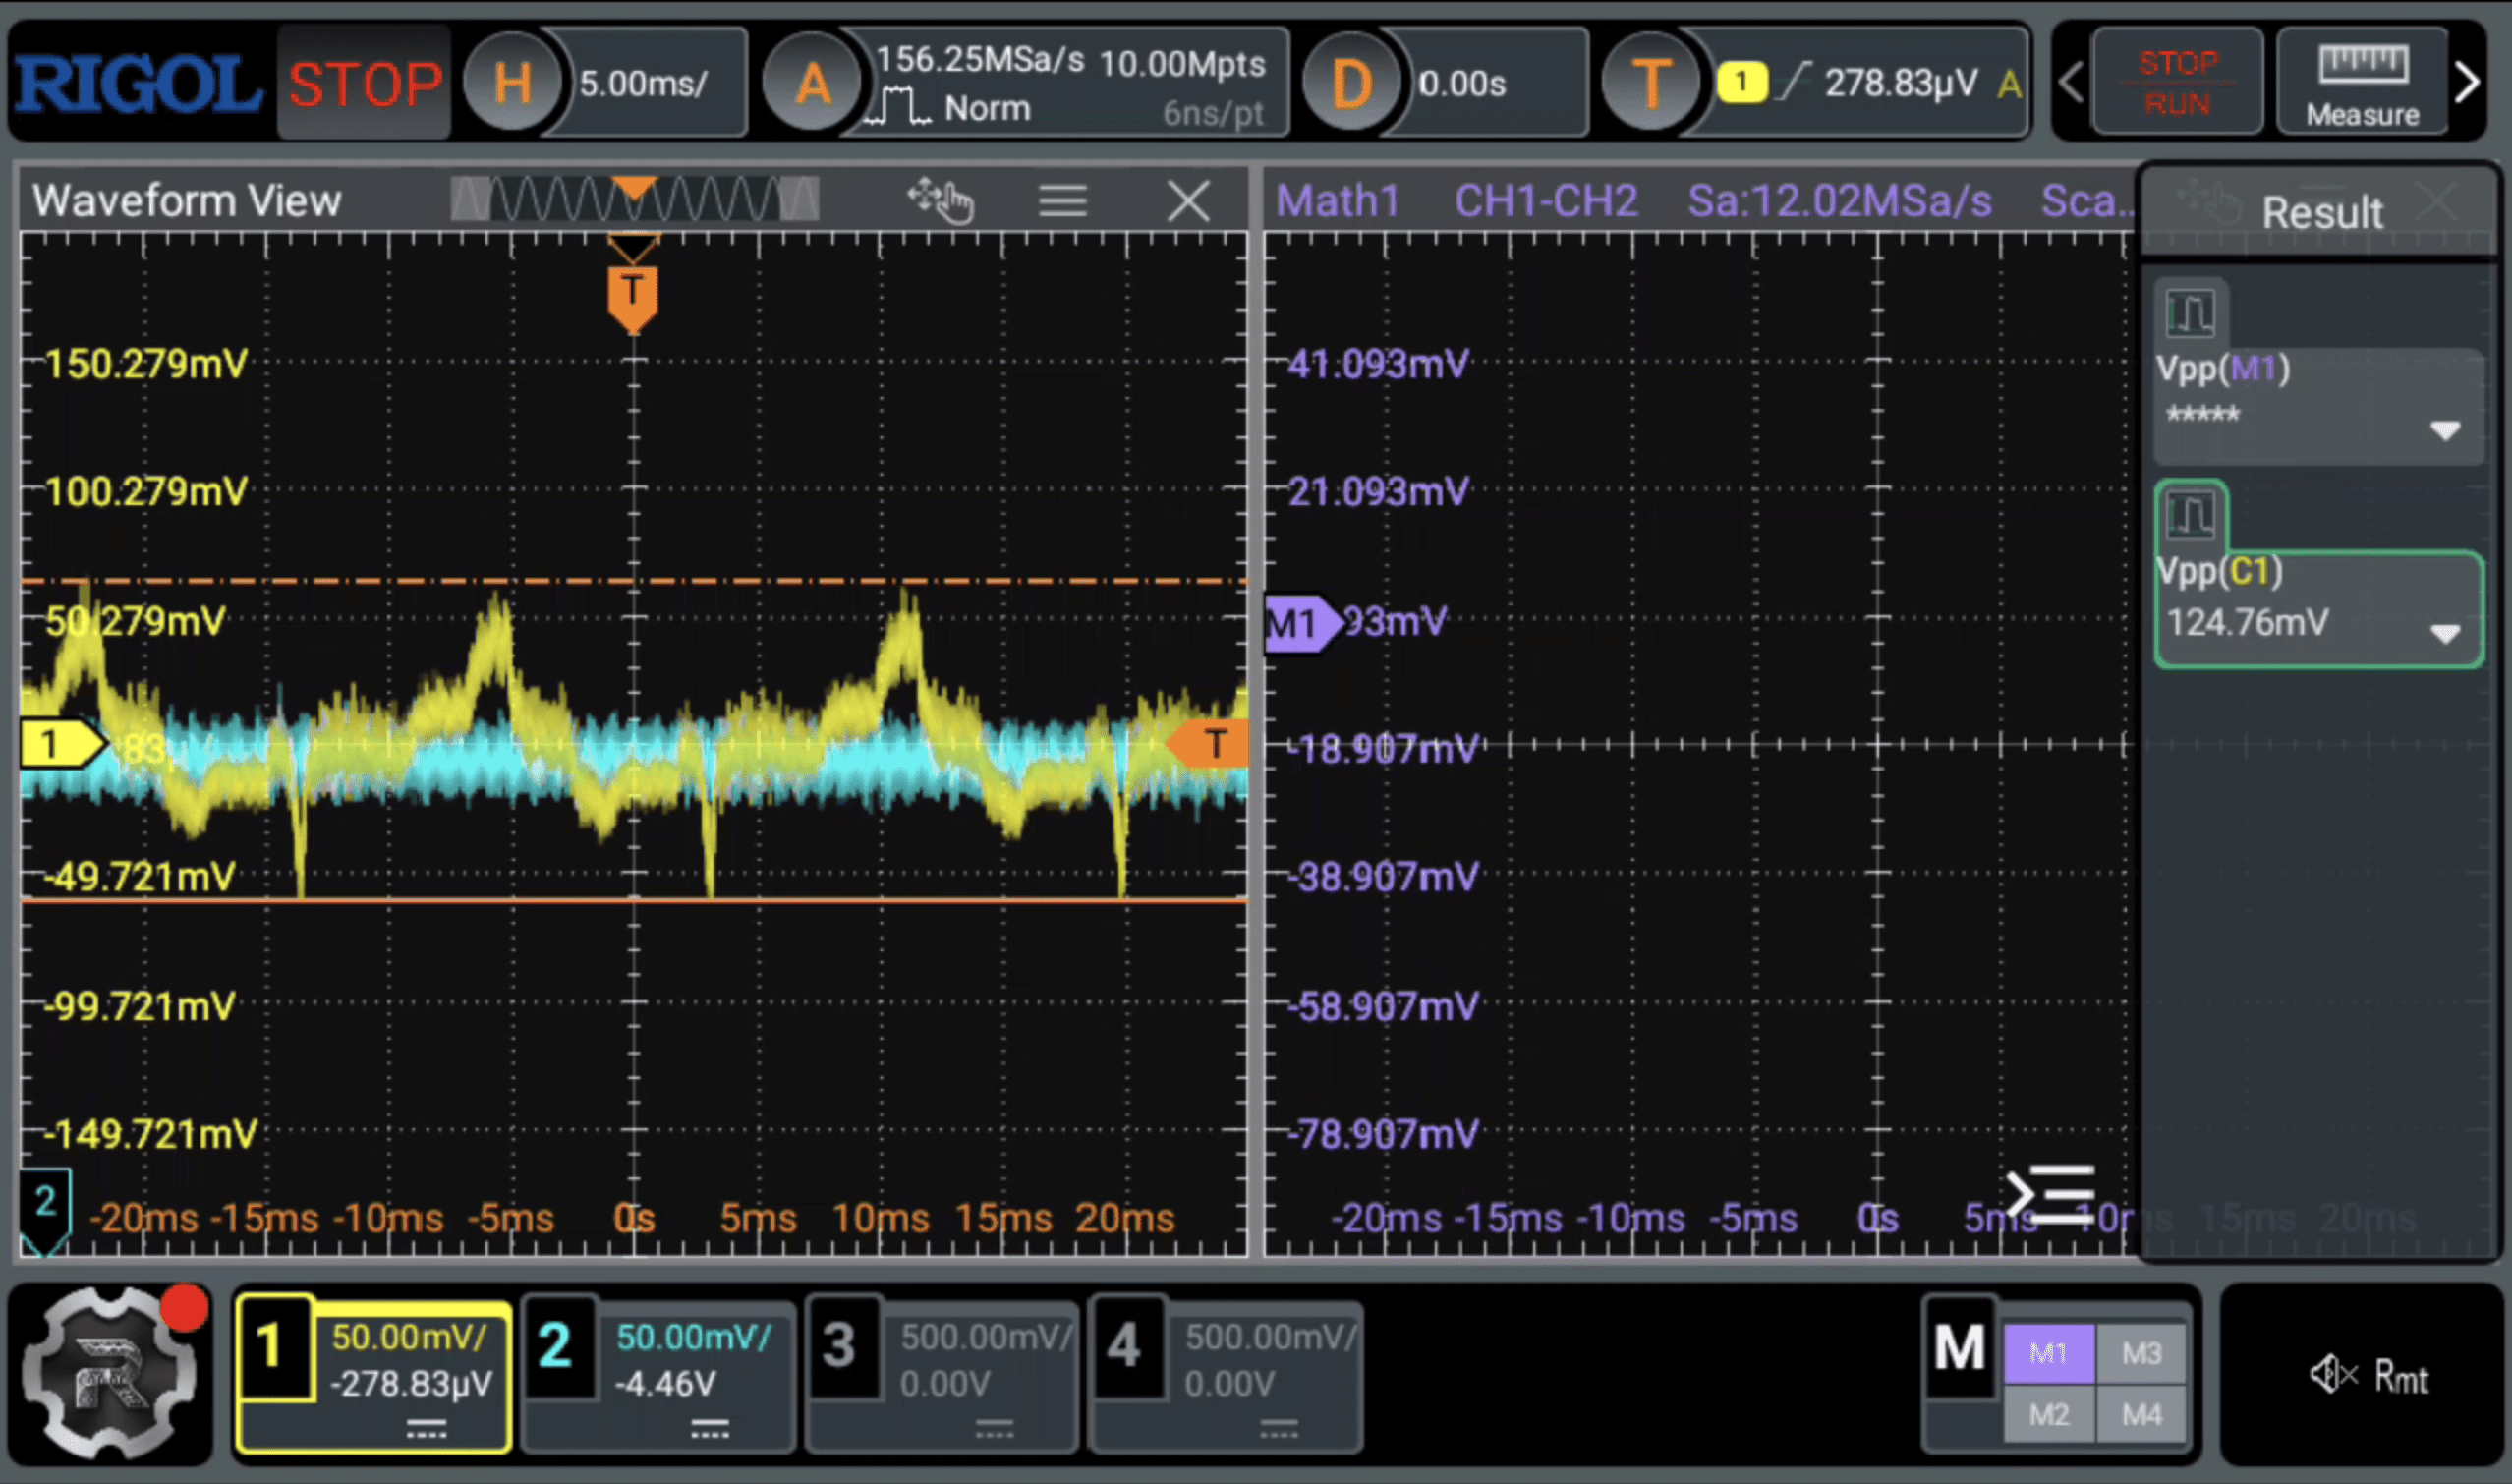This screenshot has height=1484, width=2512.
Task: Open the Delay D settings button
Action: click(x=1351, y=82)
